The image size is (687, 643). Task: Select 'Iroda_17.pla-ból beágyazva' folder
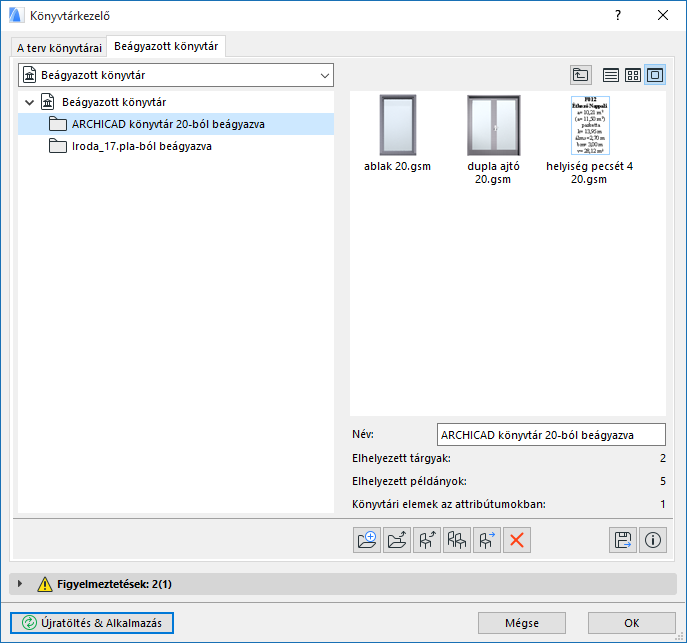point(176,146)
